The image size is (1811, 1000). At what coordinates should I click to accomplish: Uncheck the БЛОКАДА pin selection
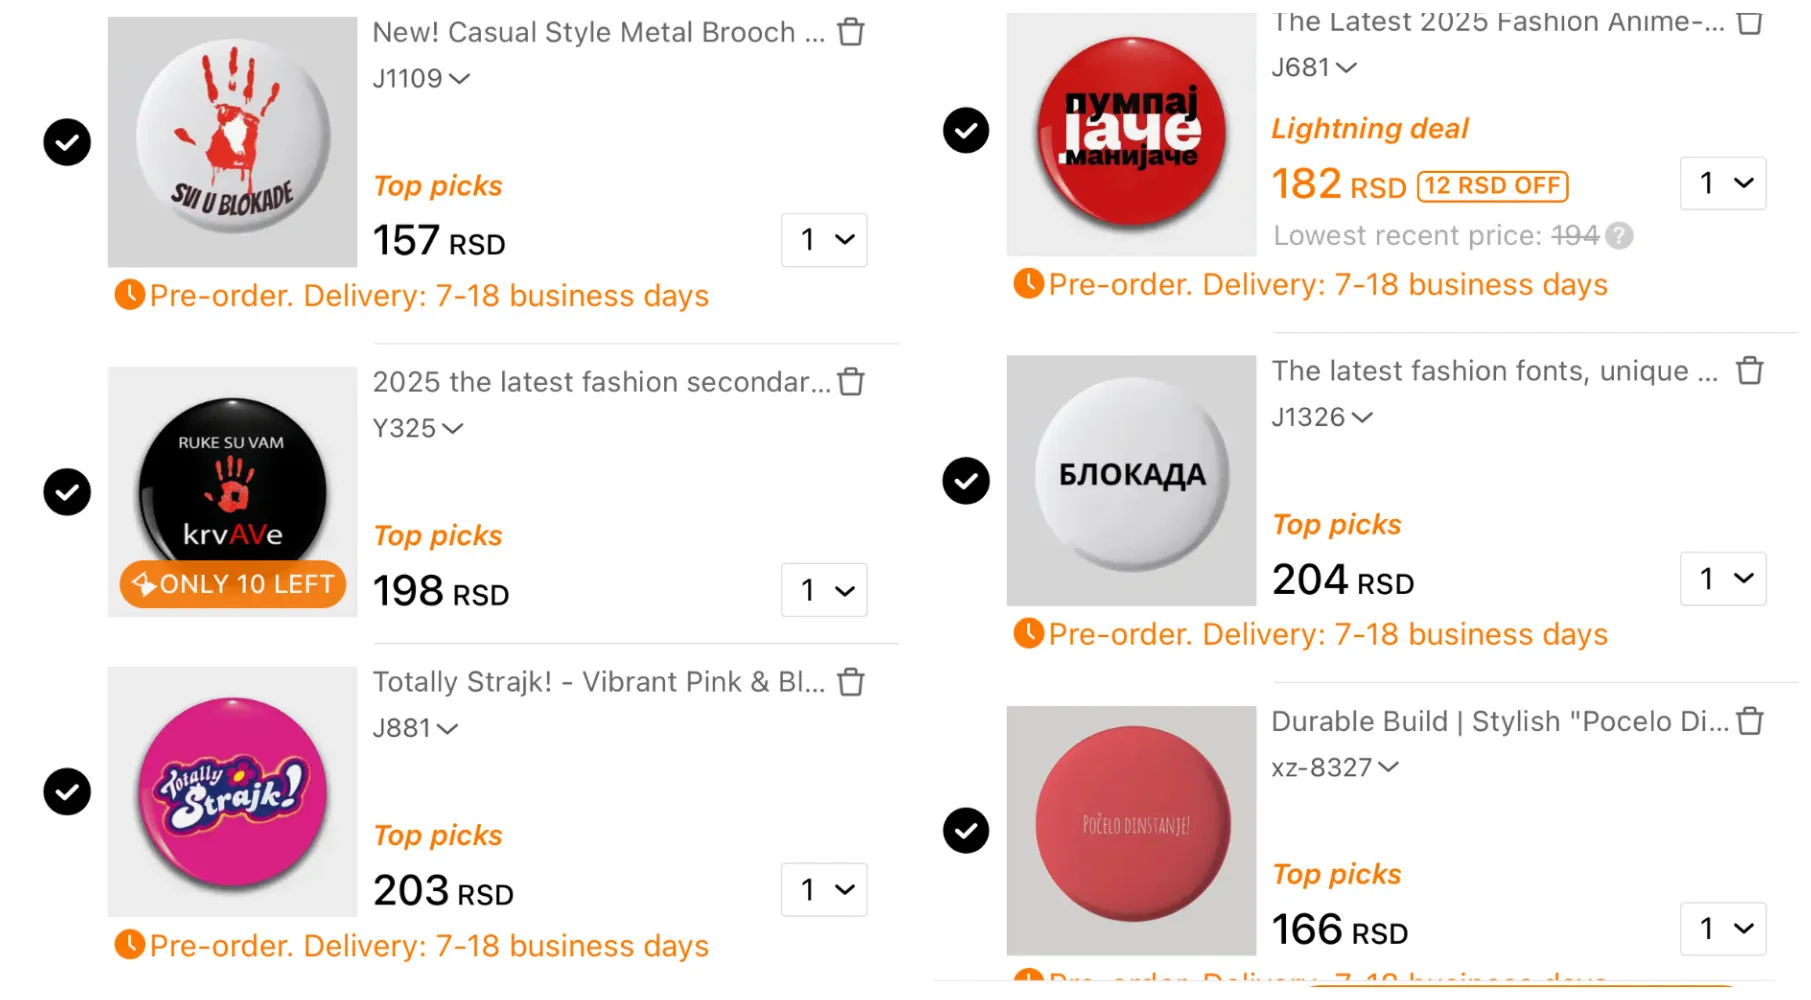click(965, 481)
